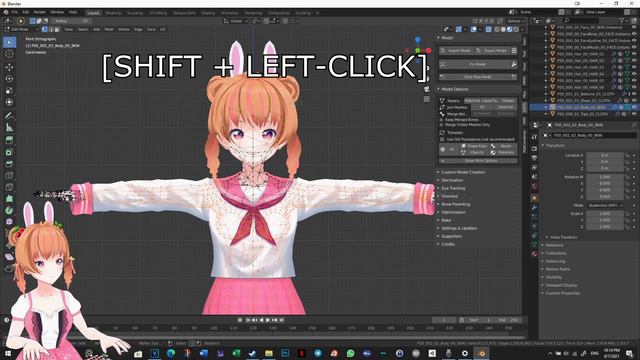Open the viewport Options dropdown
The width and height of the screenshot is (640, 360).
pos(516,21)
